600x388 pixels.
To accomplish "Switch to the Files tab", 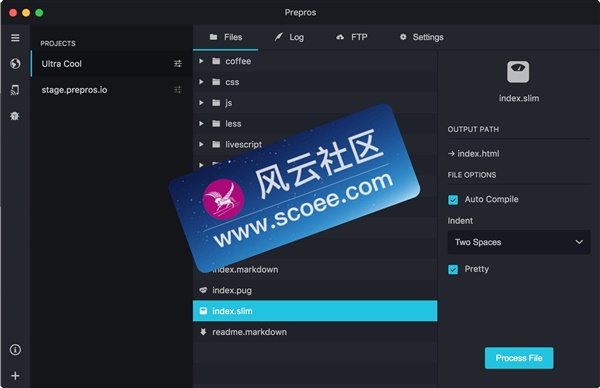I will pos(226,37).
